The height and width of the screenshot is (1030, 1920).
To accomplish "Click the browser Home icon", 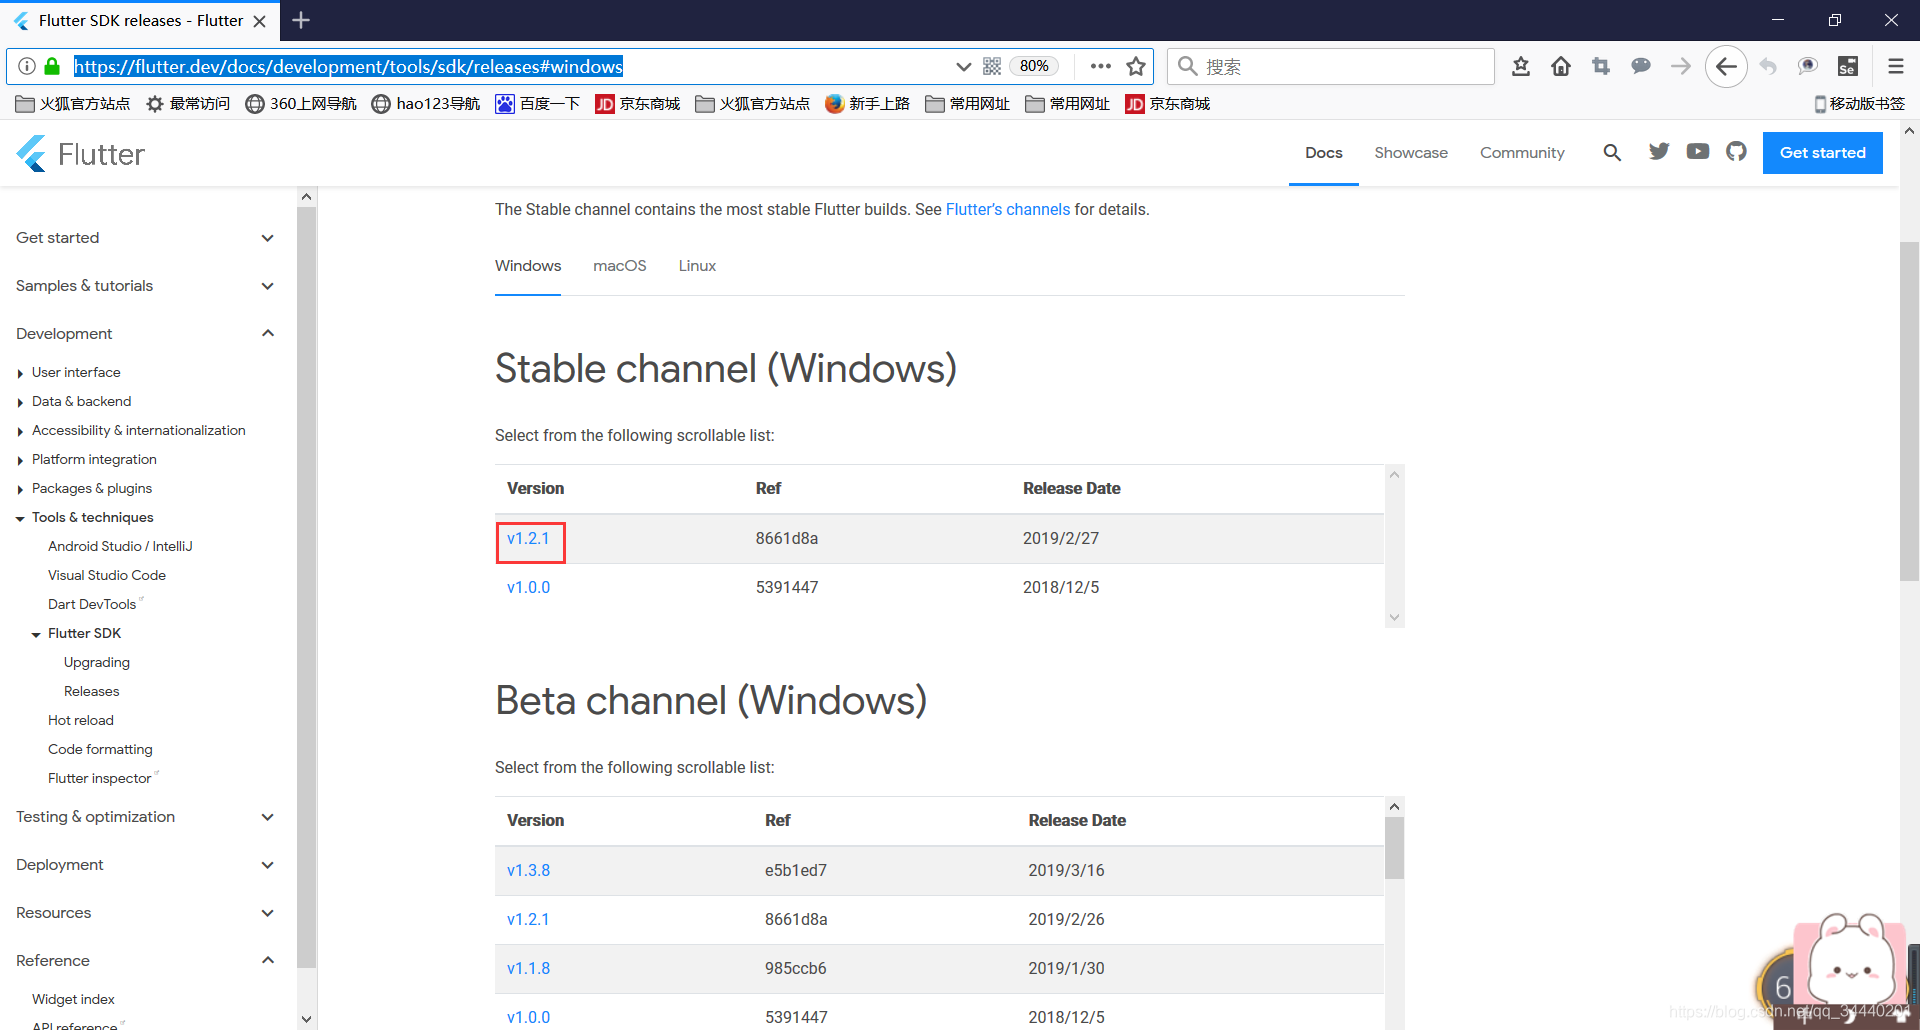I will 1561,66.
